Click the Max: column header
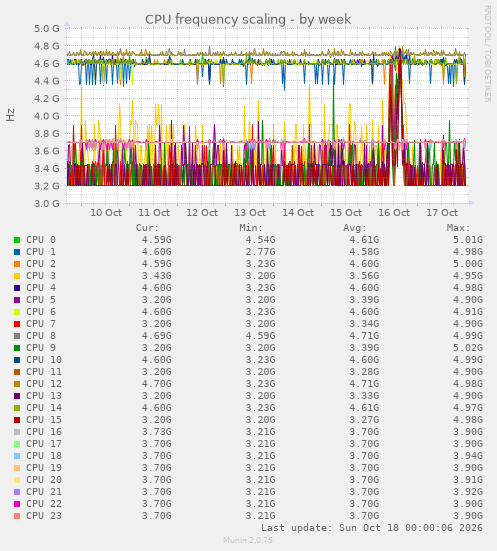The height and width of the screenshot is (551, 497). (459, 228)
